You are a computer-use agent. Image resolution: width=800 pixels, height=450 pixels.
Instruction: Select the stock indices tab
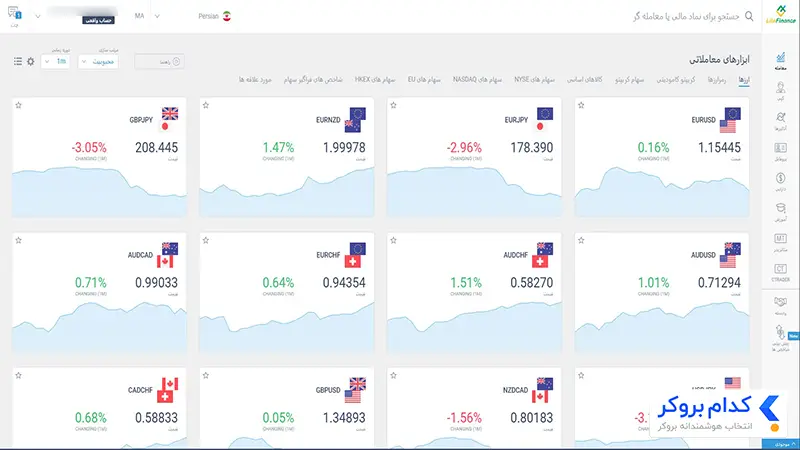pos(313,80)
